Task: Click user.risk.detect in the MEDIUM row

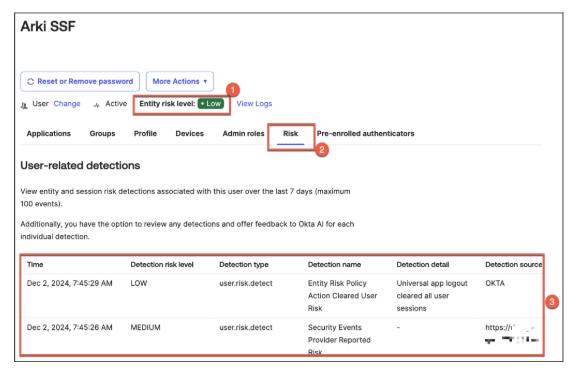Action: (x=246, y=327)
